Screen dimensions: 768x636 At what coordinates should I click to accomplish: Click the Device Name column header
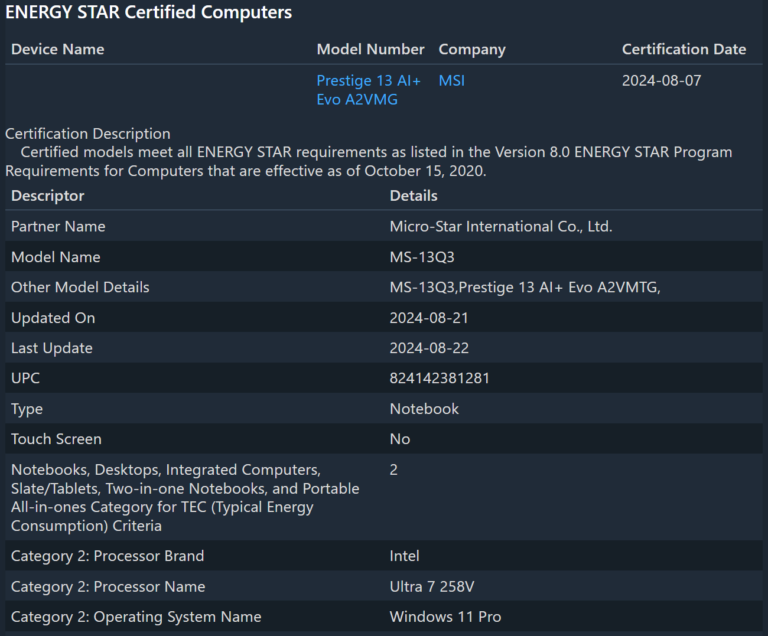57,49
